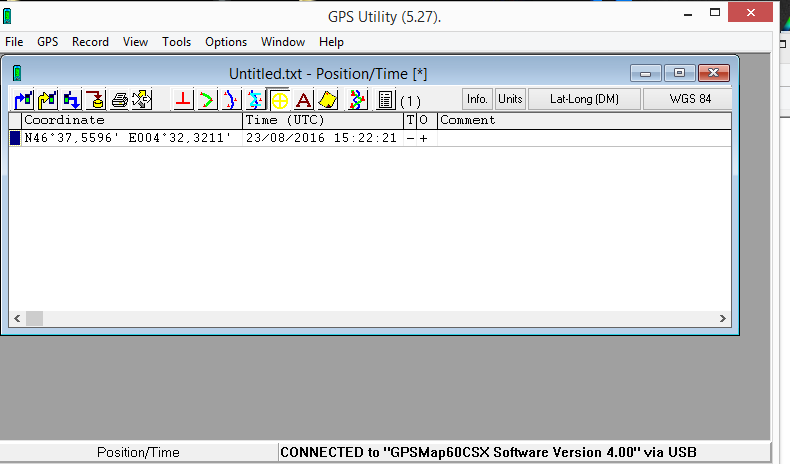Click the yellow note tag icon

[327, 100]
